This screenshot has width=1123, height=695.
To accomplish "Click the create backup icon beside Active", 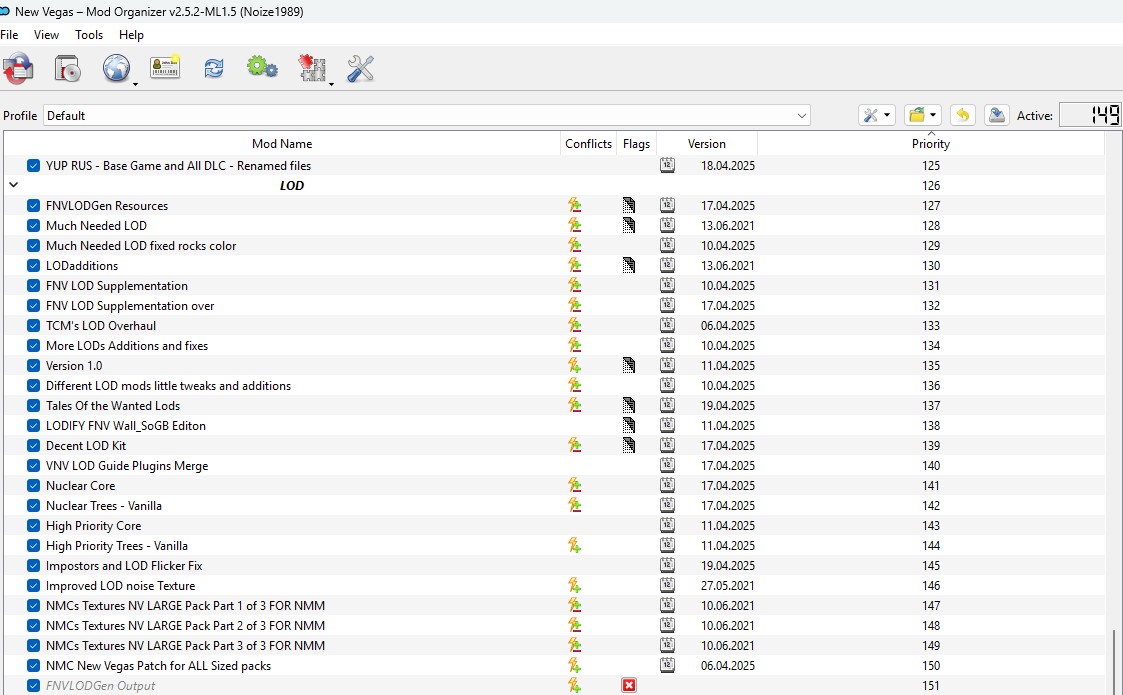I will point(996,115).
